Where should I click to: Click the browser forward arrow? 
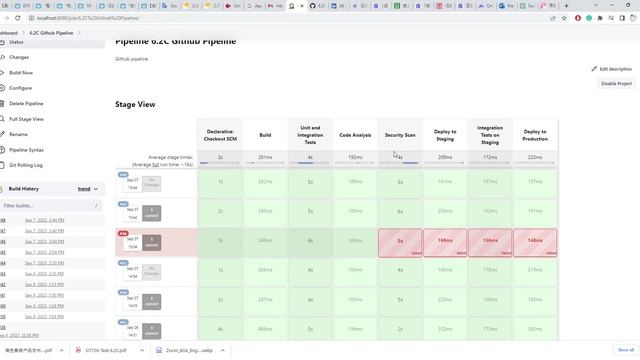coord(6,18)
